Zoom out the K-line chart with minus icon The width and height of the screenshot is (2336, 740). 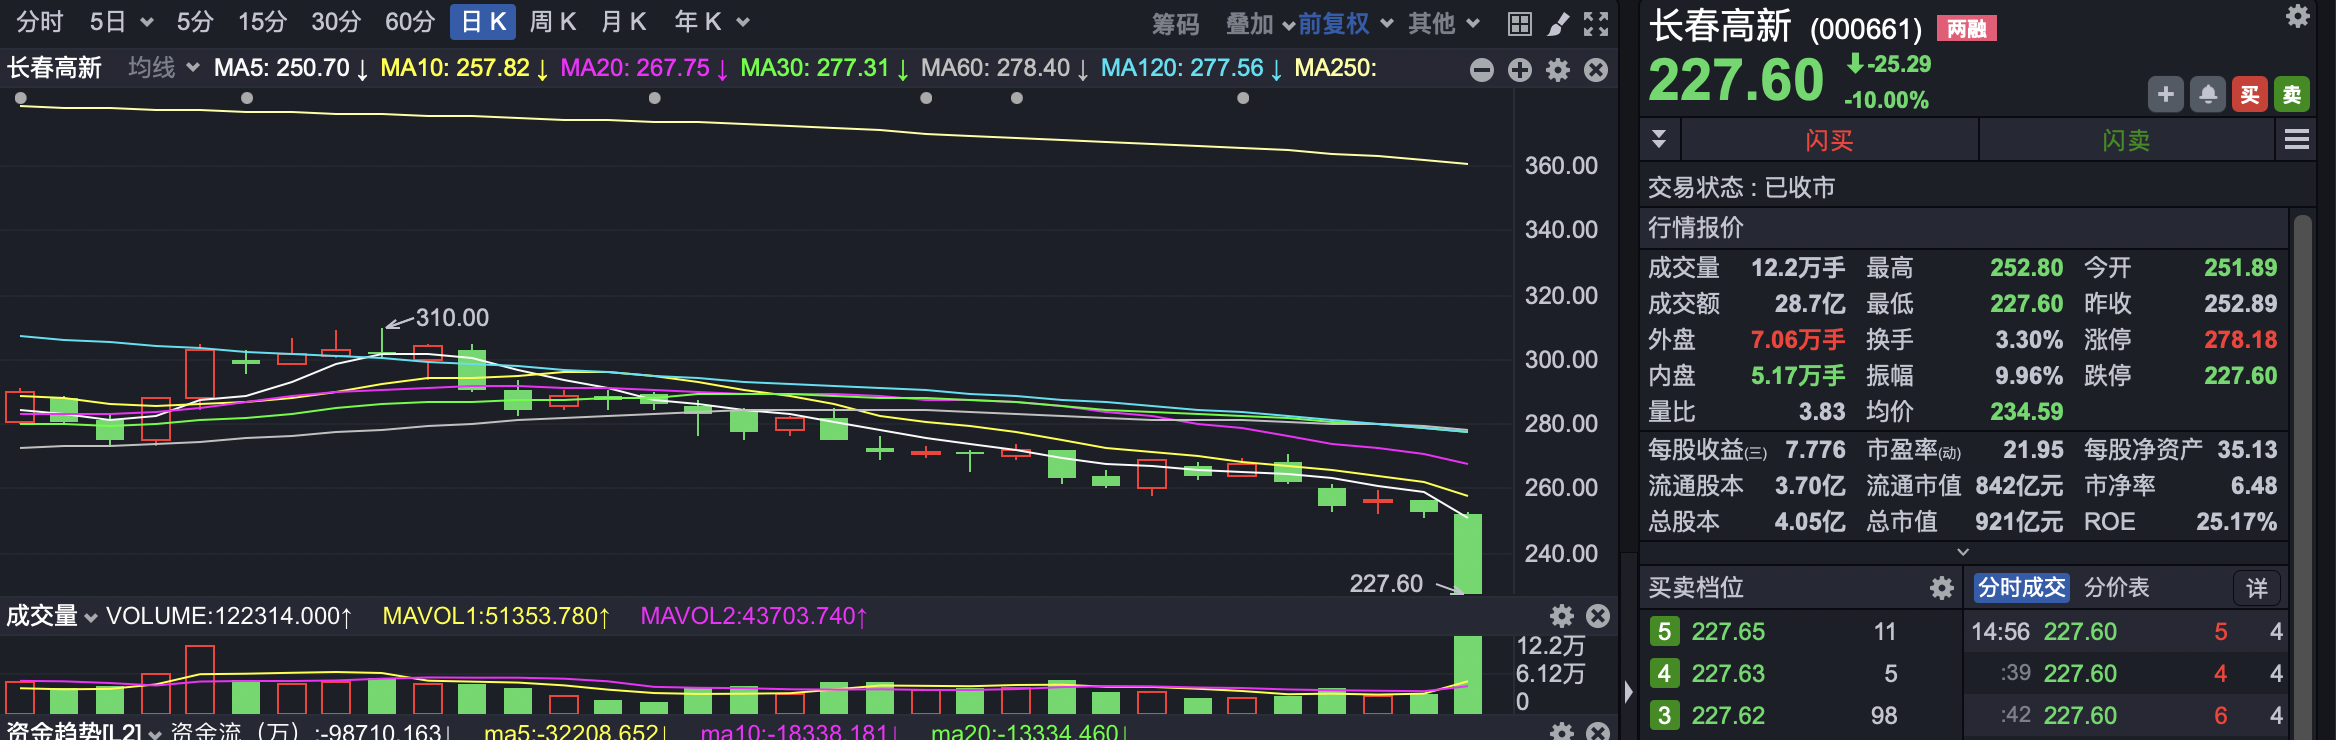click(x=1482, y=69)
